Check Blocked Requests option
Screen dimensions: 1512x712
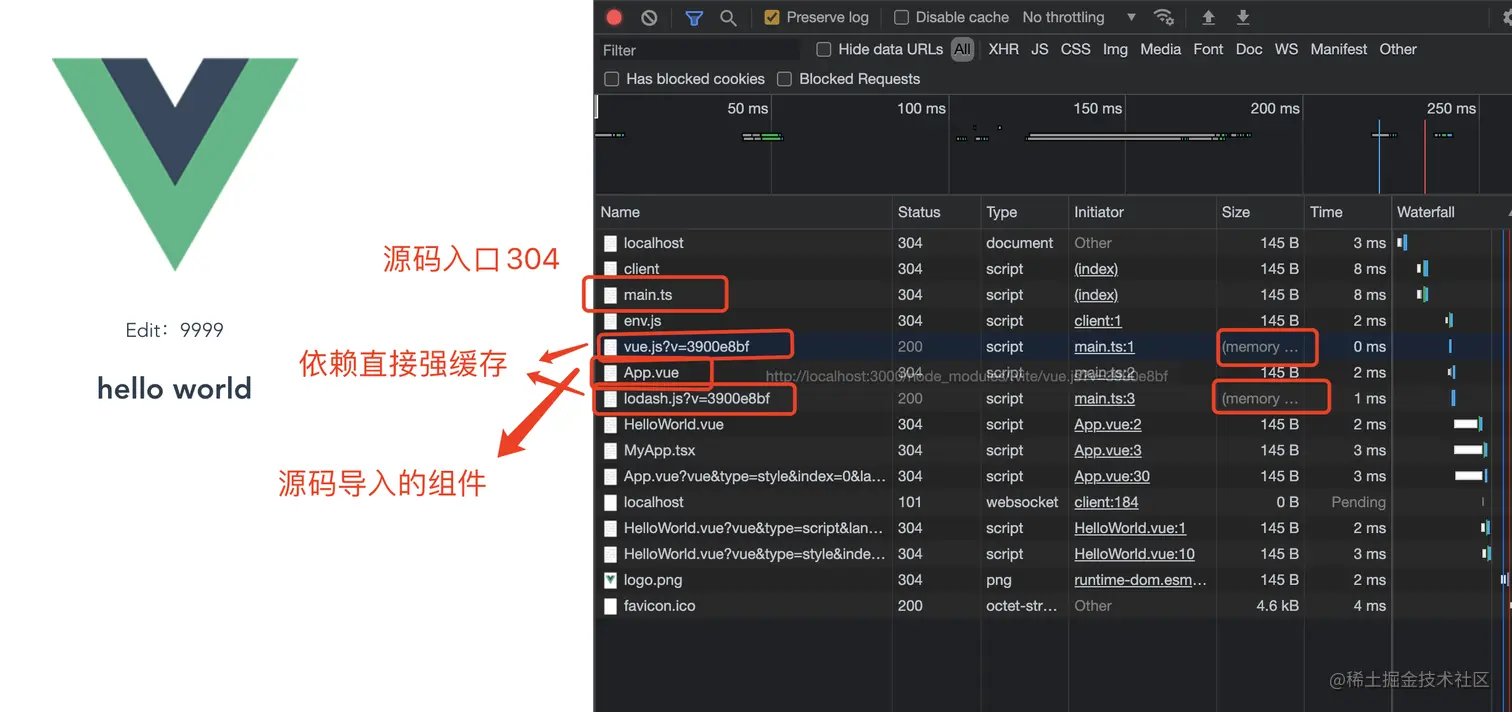coord(785,79)
